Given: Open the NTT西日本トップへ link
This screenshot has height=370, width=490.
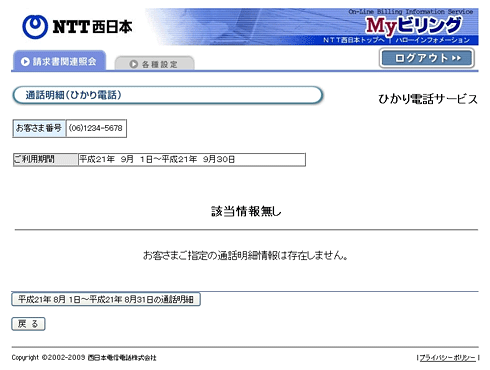Looking at the screenshot, I should click(x=353, y=40).
